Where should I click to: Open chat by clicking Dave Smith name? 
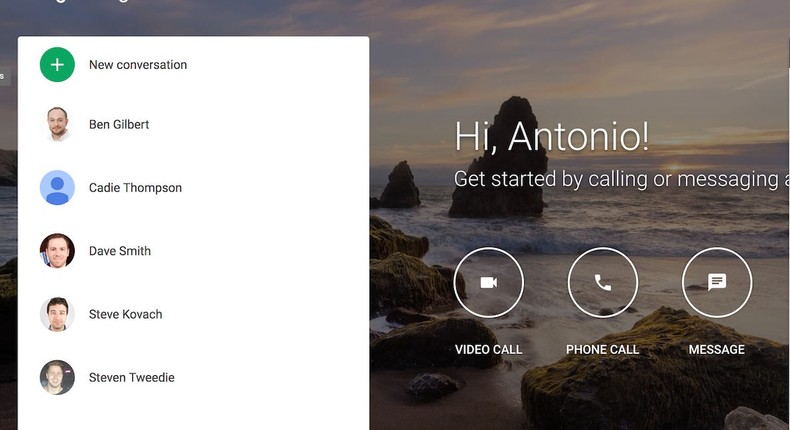[120, 251]
